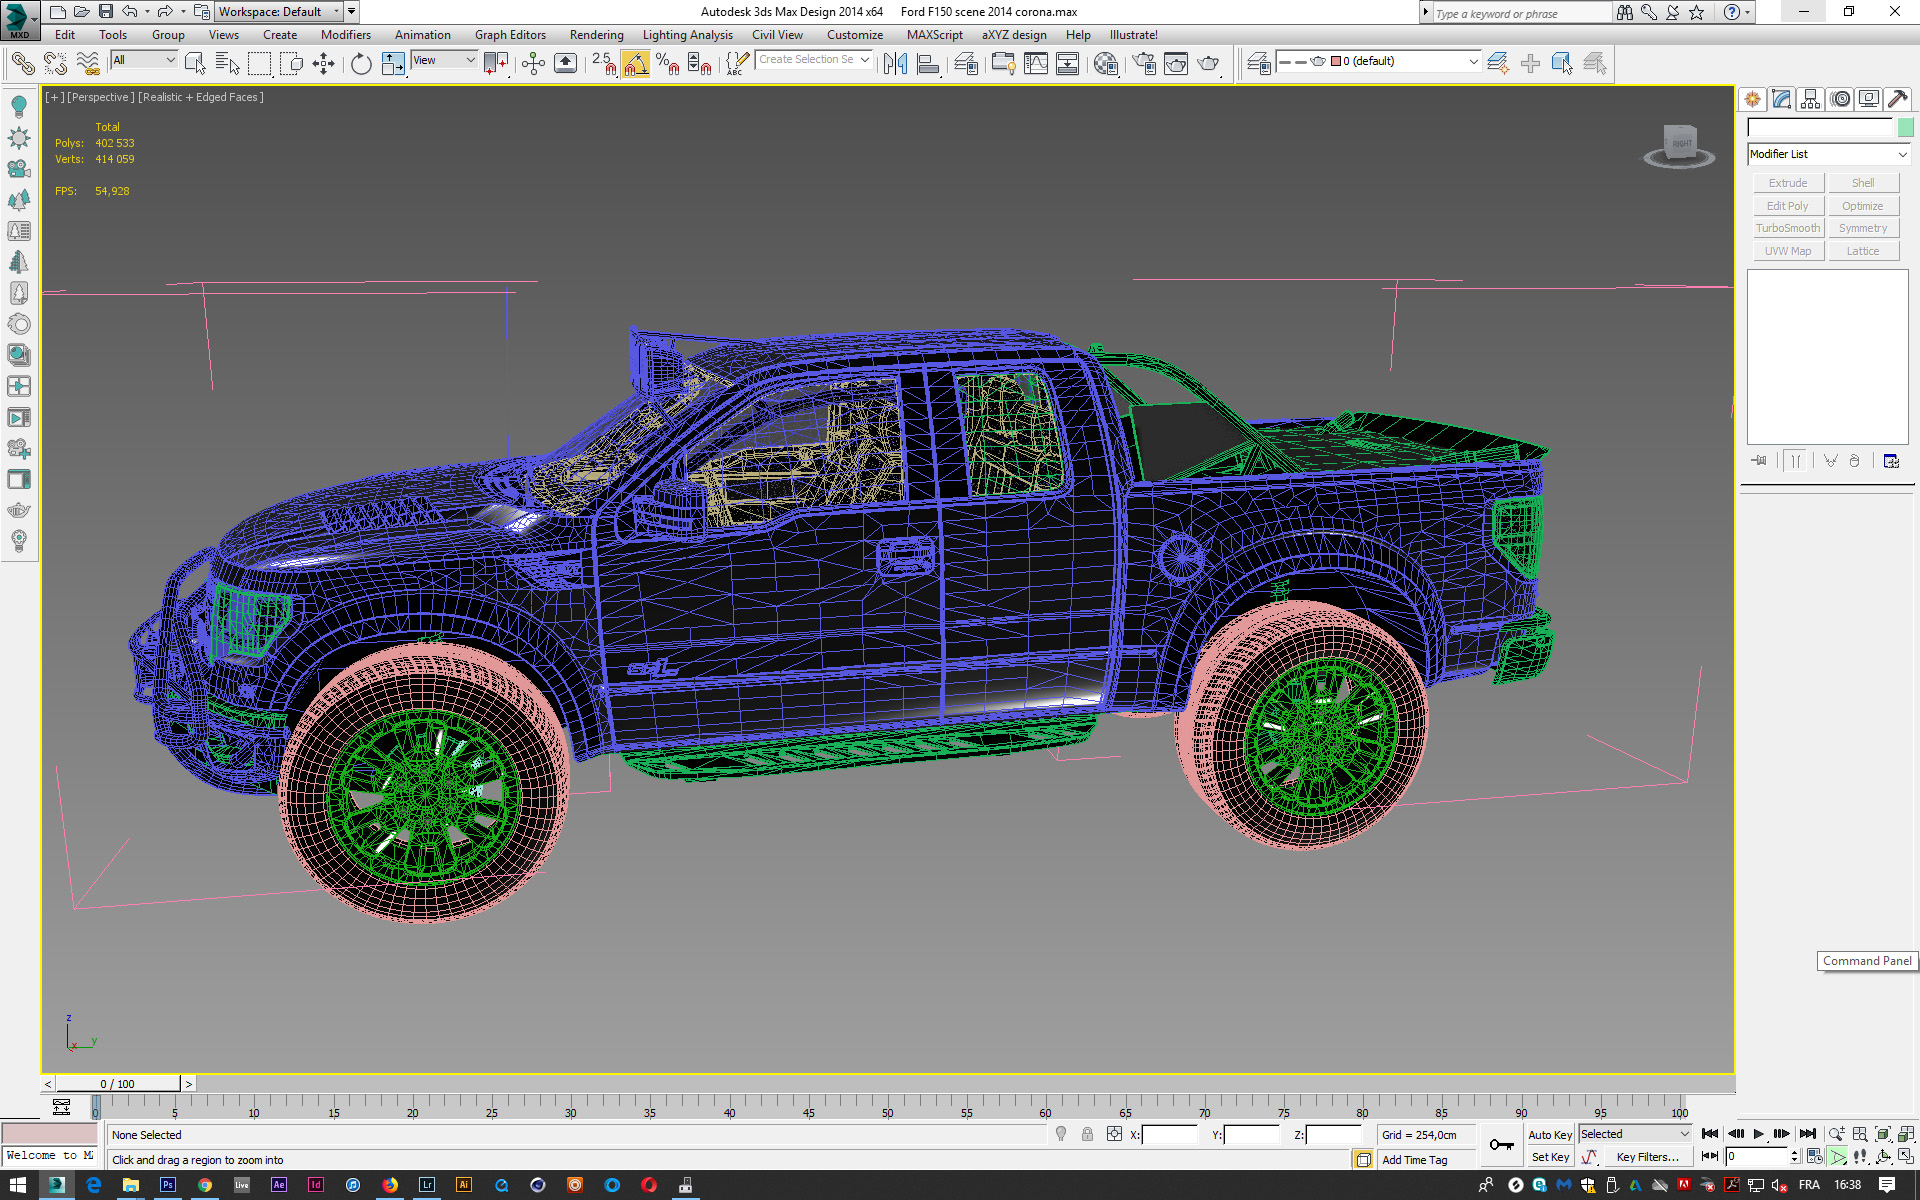Click the Unlink Selection icon
This screenshot has height=1200, width=1920.
[x=55, y=64]
